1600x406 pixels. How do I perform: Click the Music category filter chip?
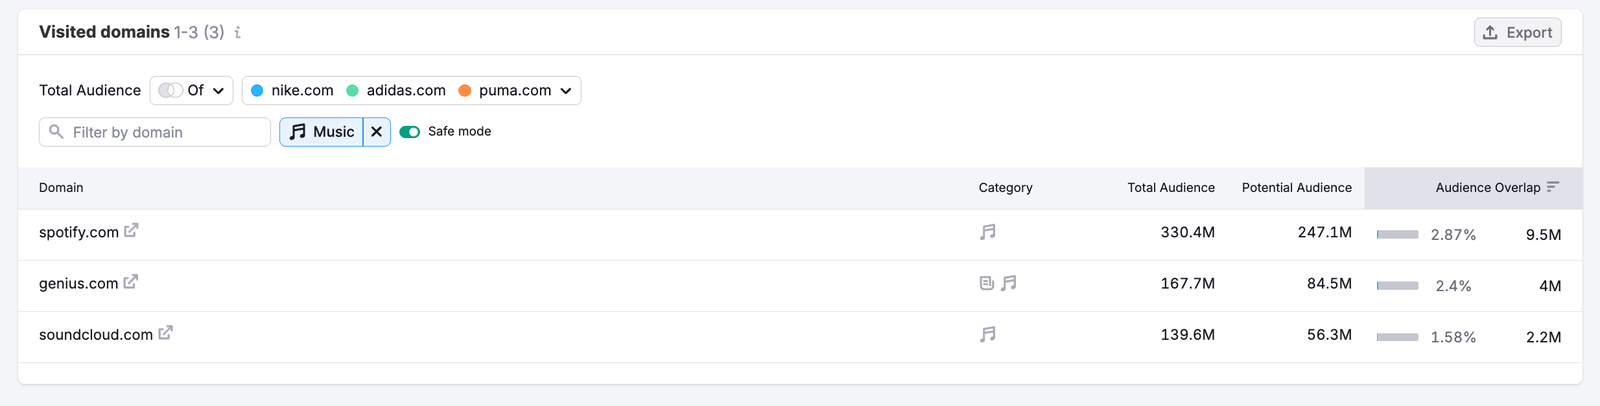tap(322, 132)
